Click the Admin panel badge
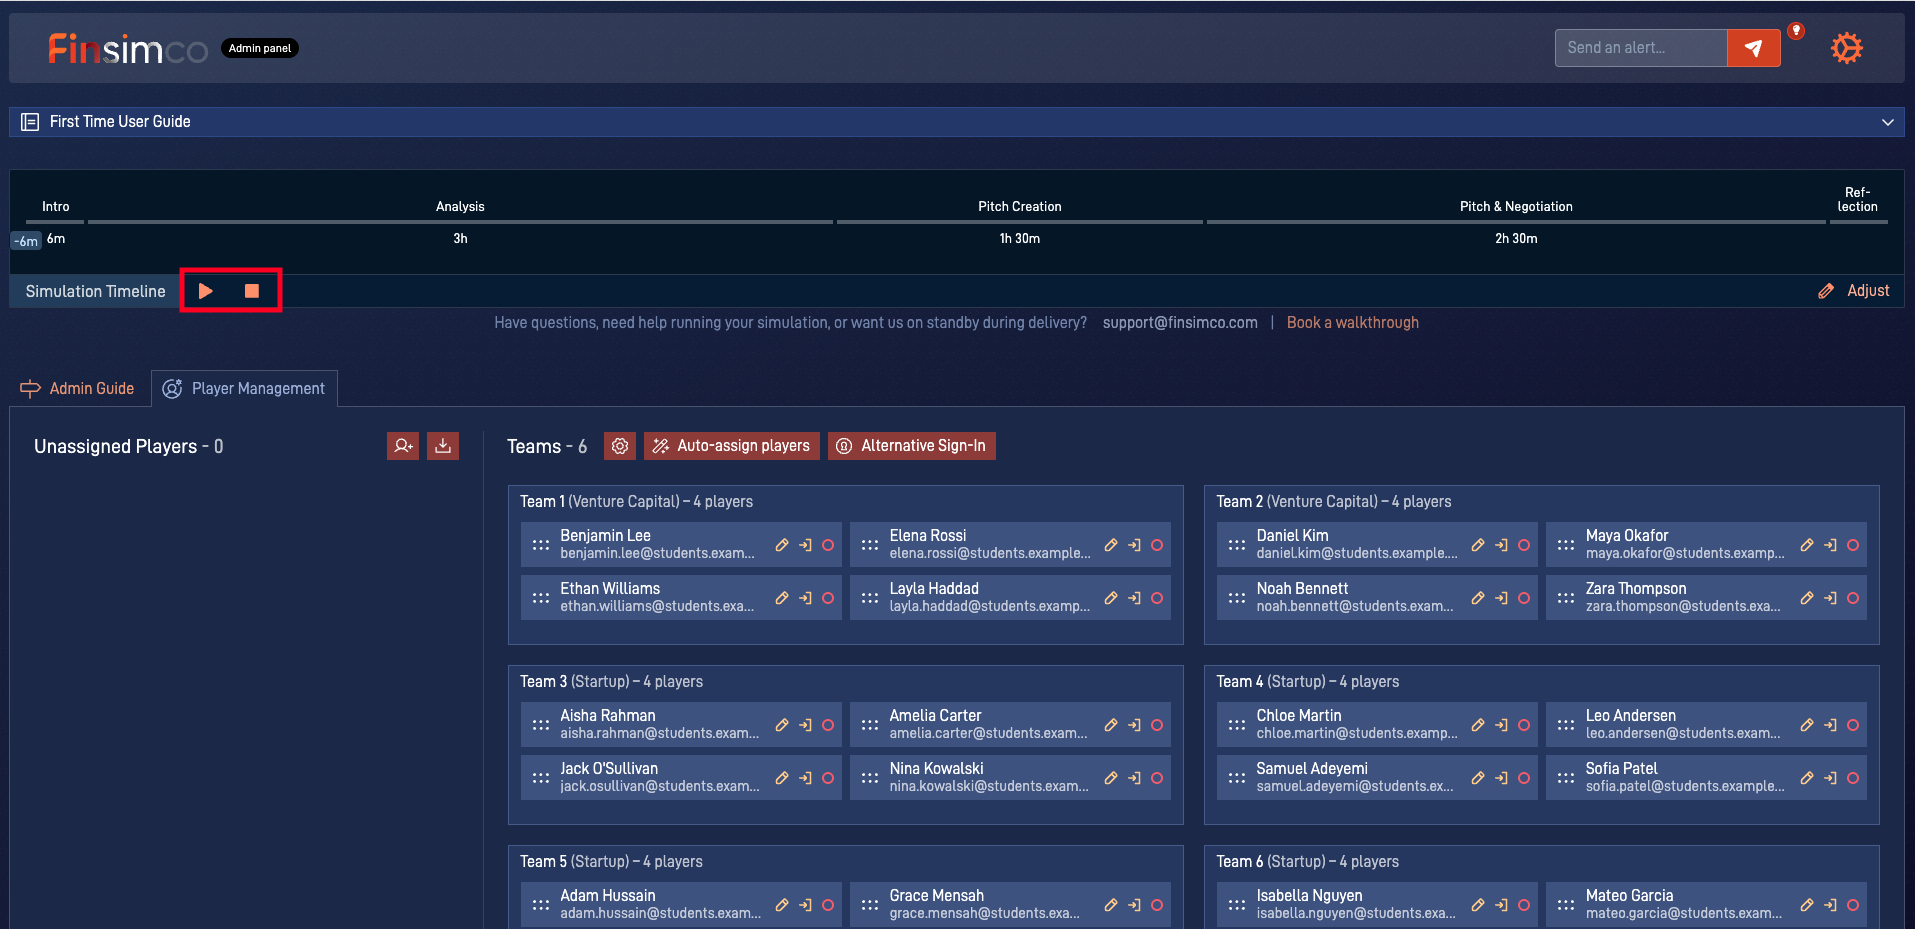1915x929 pixels. coord(259,48)
